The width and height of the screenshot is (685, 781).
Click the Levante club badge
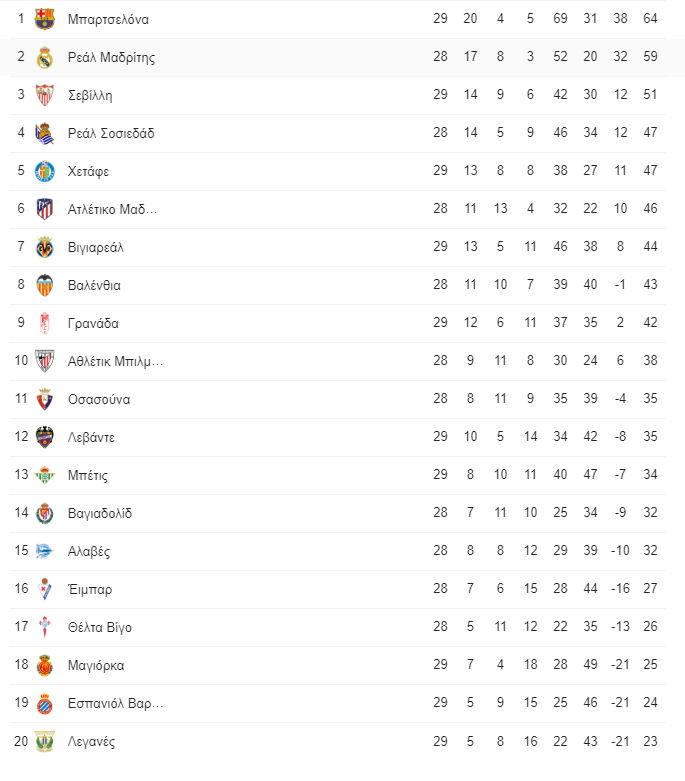point(44,437)
